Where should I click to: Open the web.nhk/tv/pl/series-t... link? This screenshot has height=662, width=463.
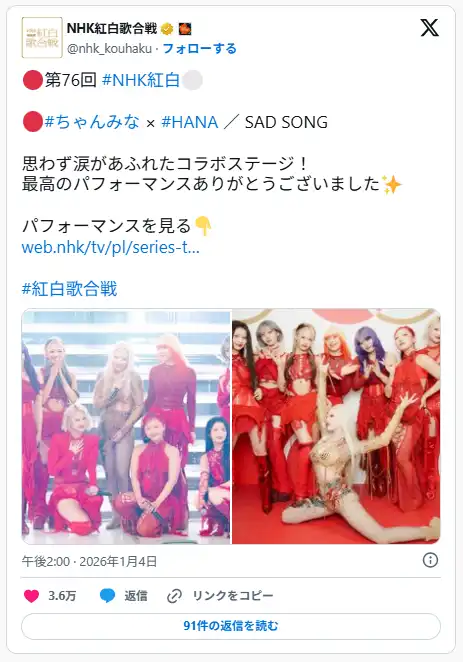click(x=111, y=247)
